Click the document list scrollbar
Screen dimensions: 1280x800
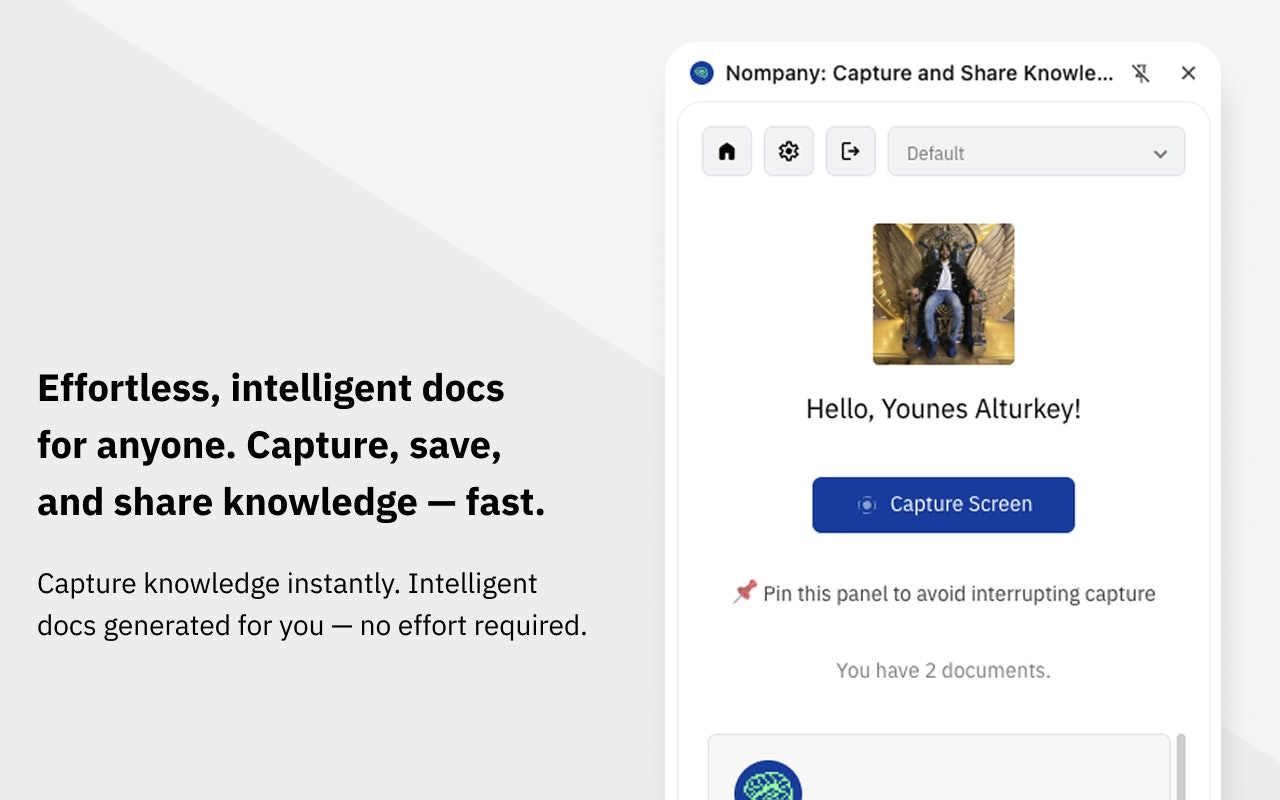[1181, 766]
